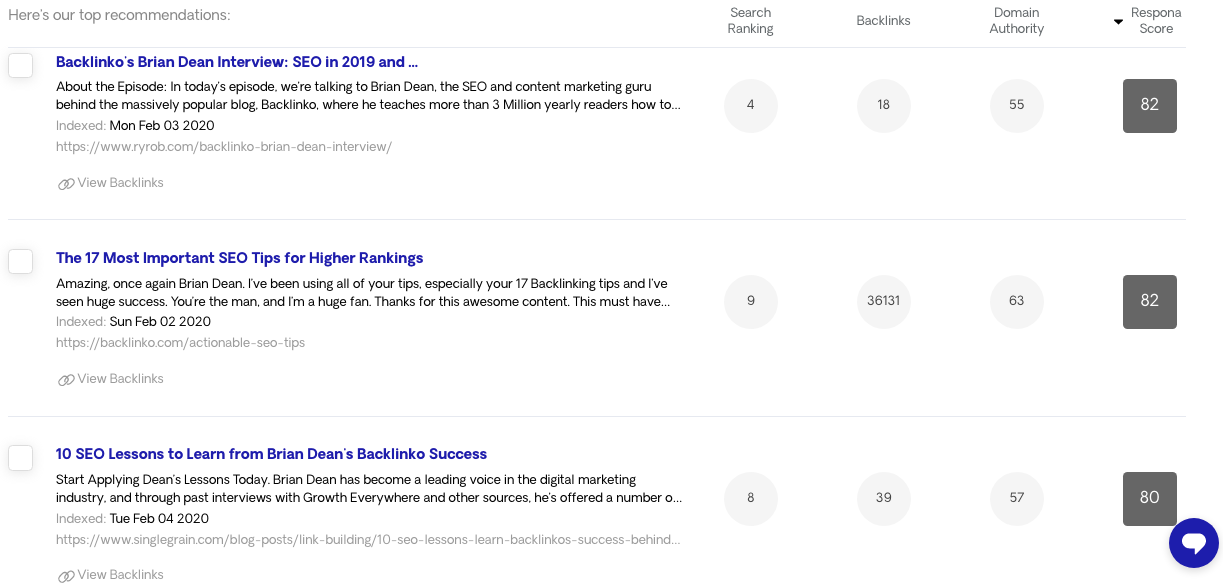Viewport: 1223px width, 585px height.
Task: Click the backlinko.com/actionable-seo-tips URL
Action: pos(180,343)
